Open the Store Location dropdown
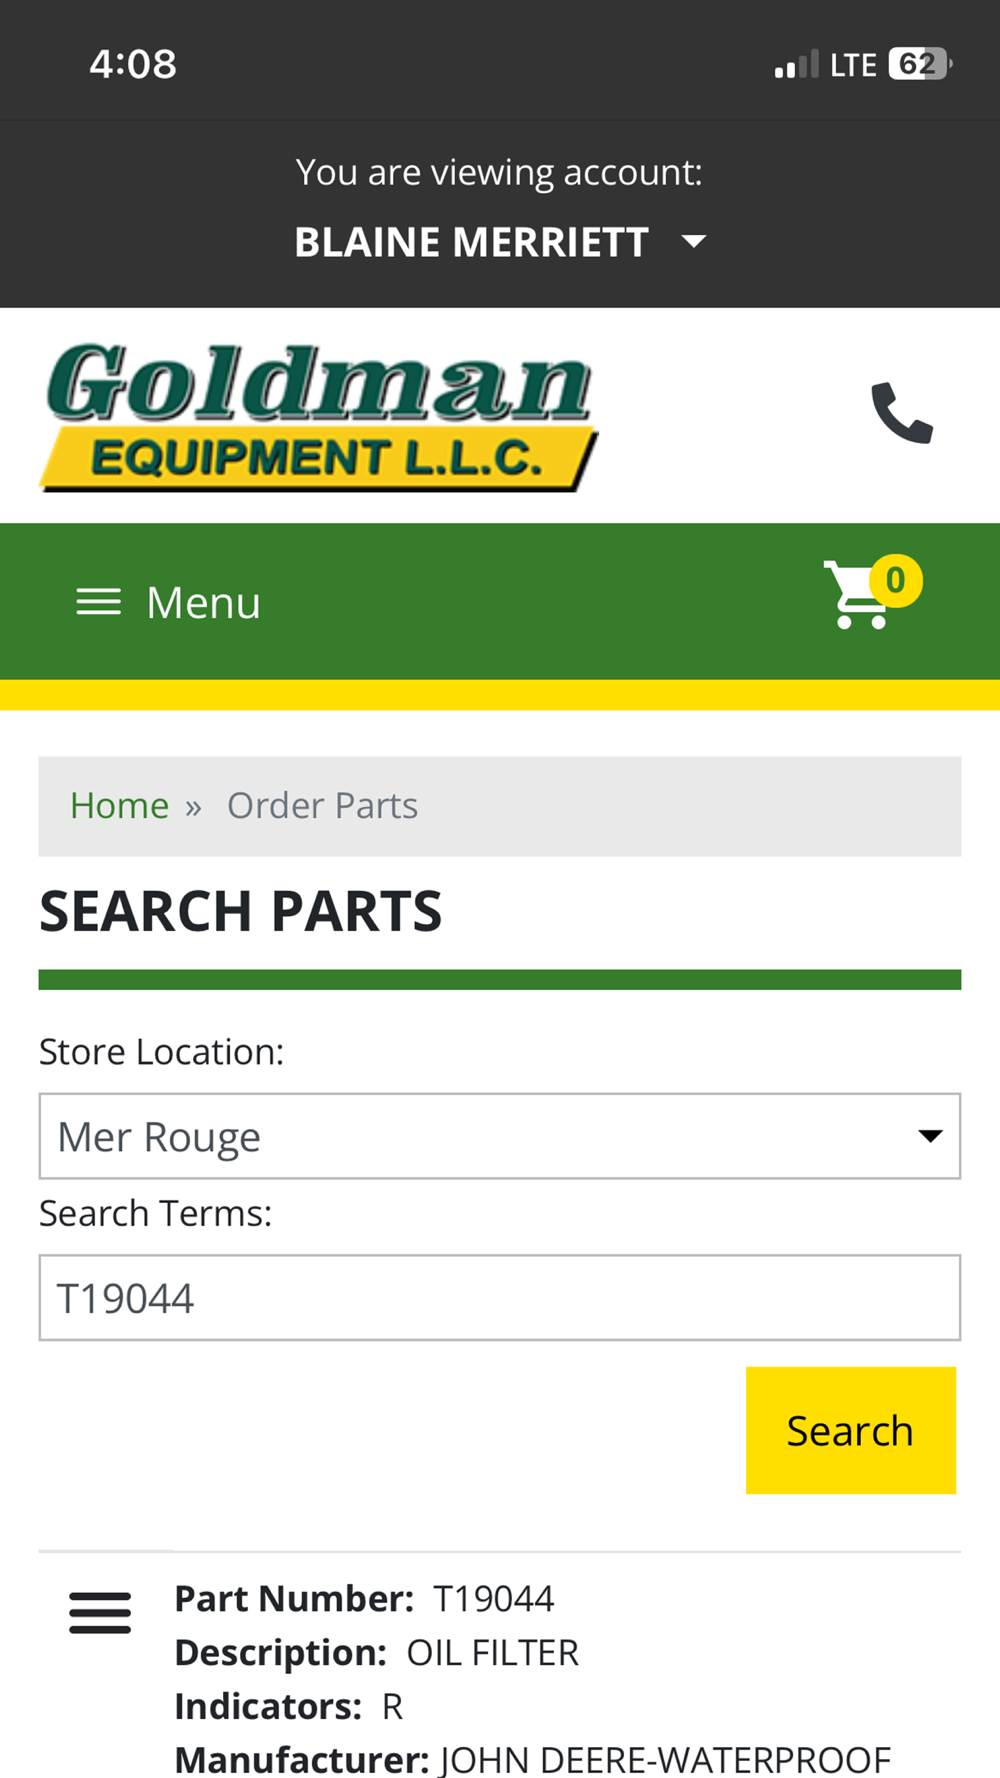 500,1136
